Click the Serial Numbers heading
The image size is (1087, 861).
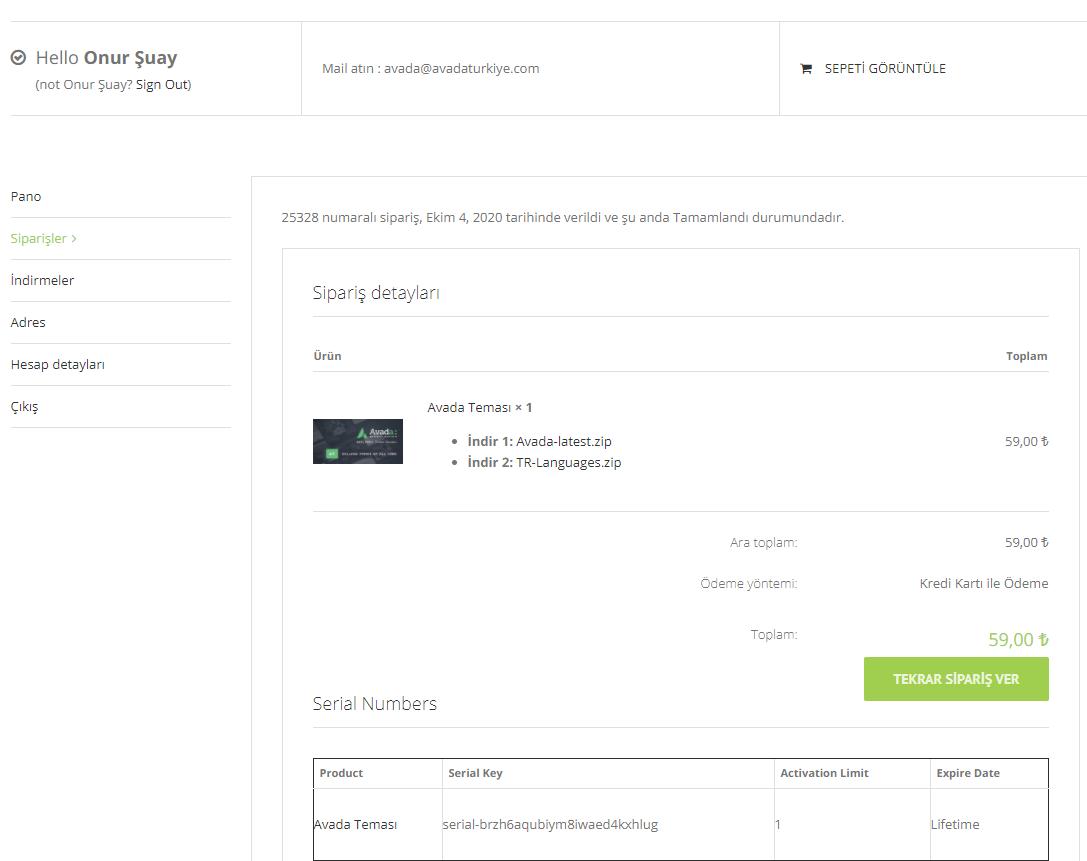(374, 704)
